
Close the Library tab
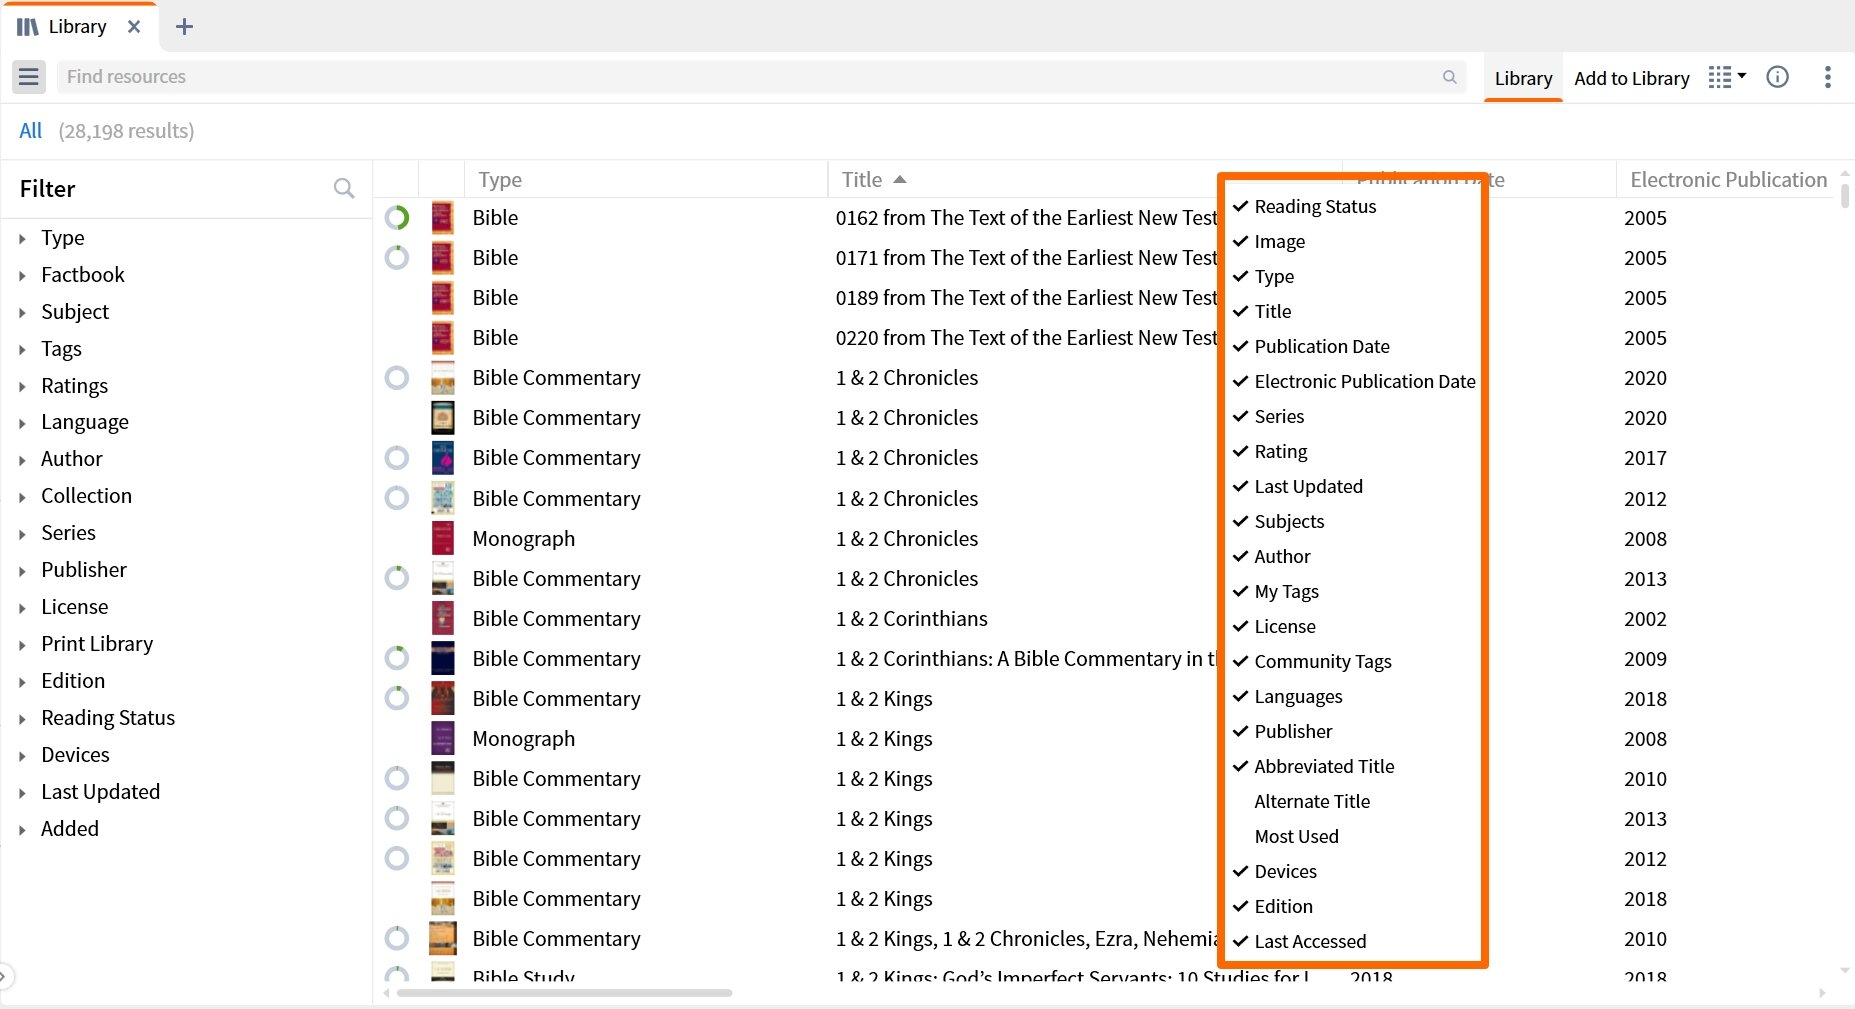tap(134, 27)
